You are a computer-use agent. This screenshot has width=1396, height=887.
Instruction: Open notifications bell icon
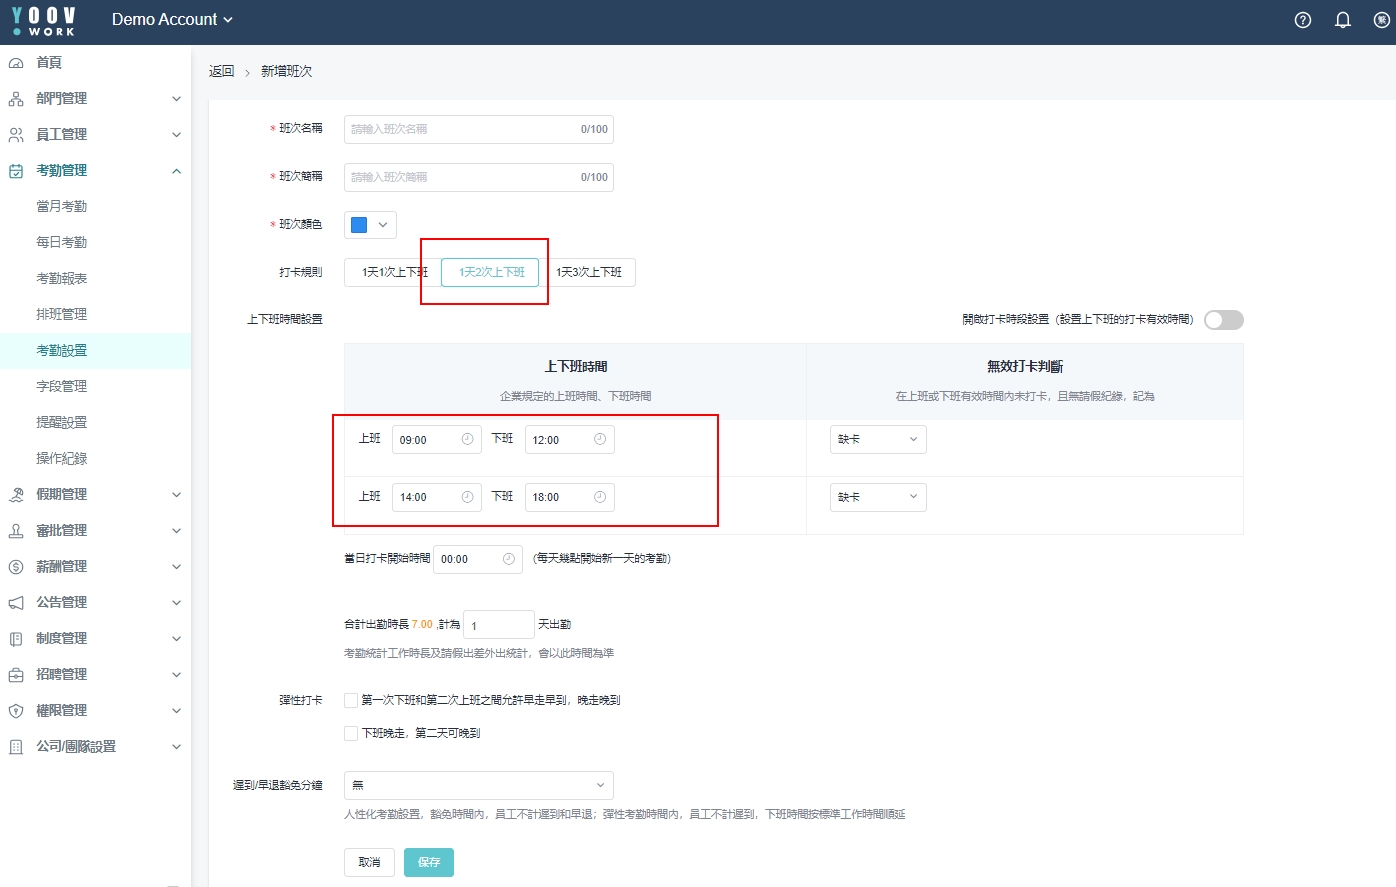click(1343, 20)
